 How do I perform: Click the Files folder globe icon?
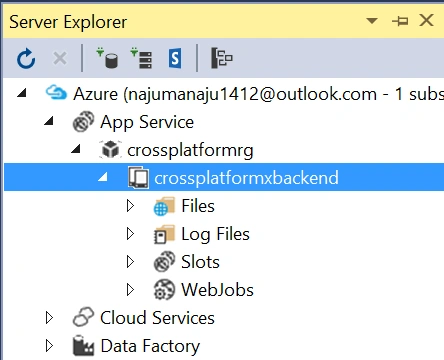(164, 206)
